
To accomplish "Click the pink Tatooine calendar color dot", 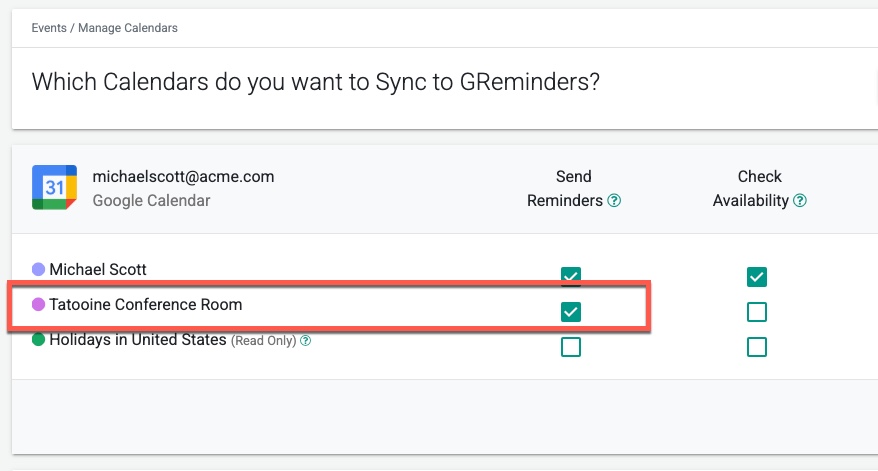I will point(39,304).
